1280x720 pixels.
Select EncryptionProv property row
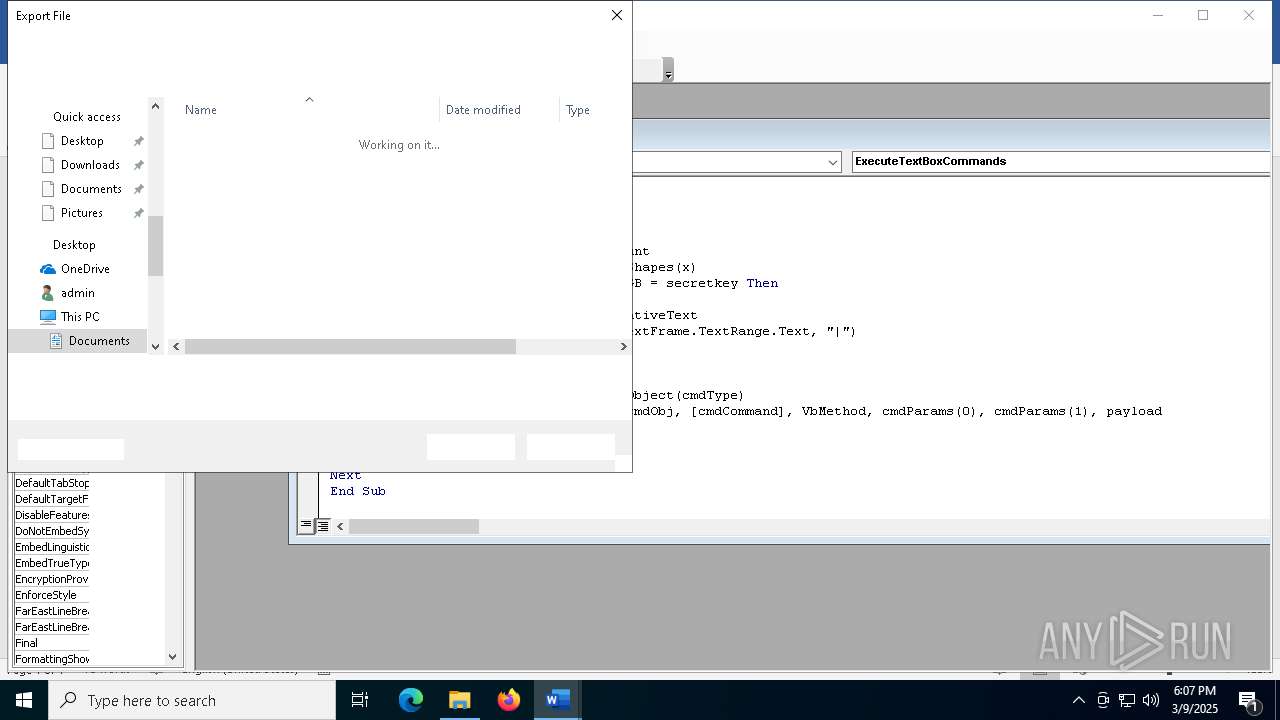[x=52, y=579]
